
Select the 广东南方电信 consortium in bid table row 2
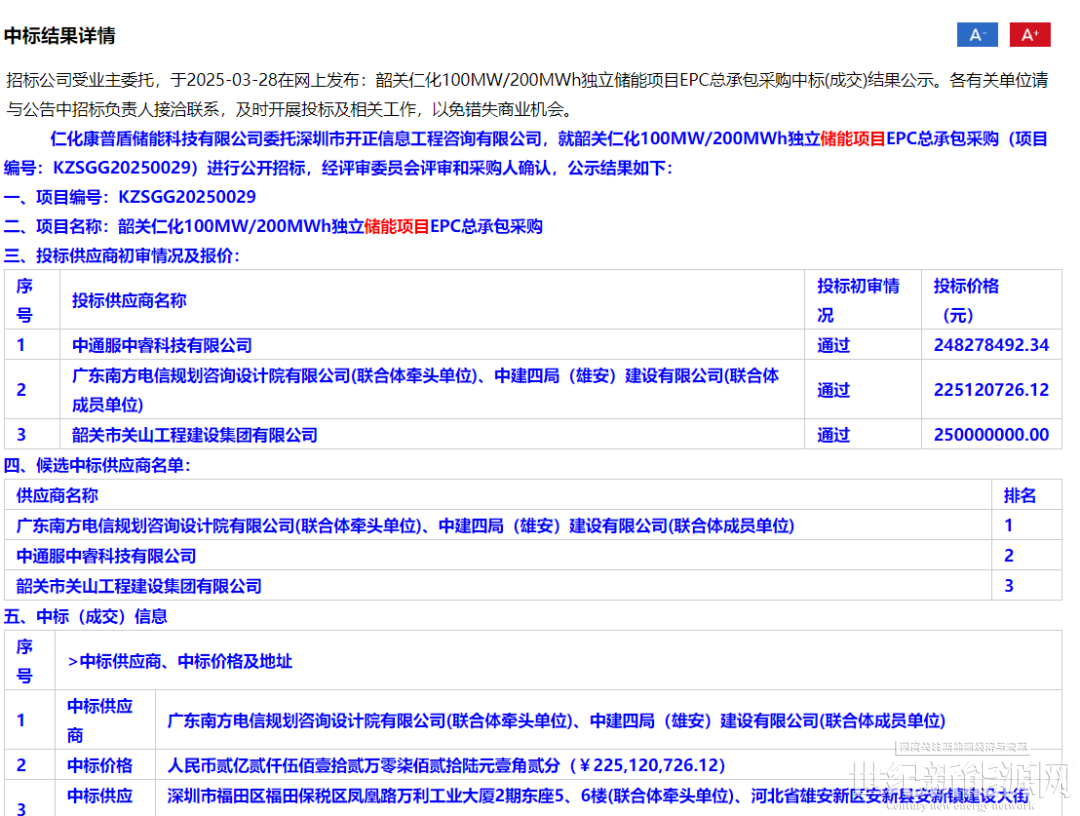pos(426,390)
